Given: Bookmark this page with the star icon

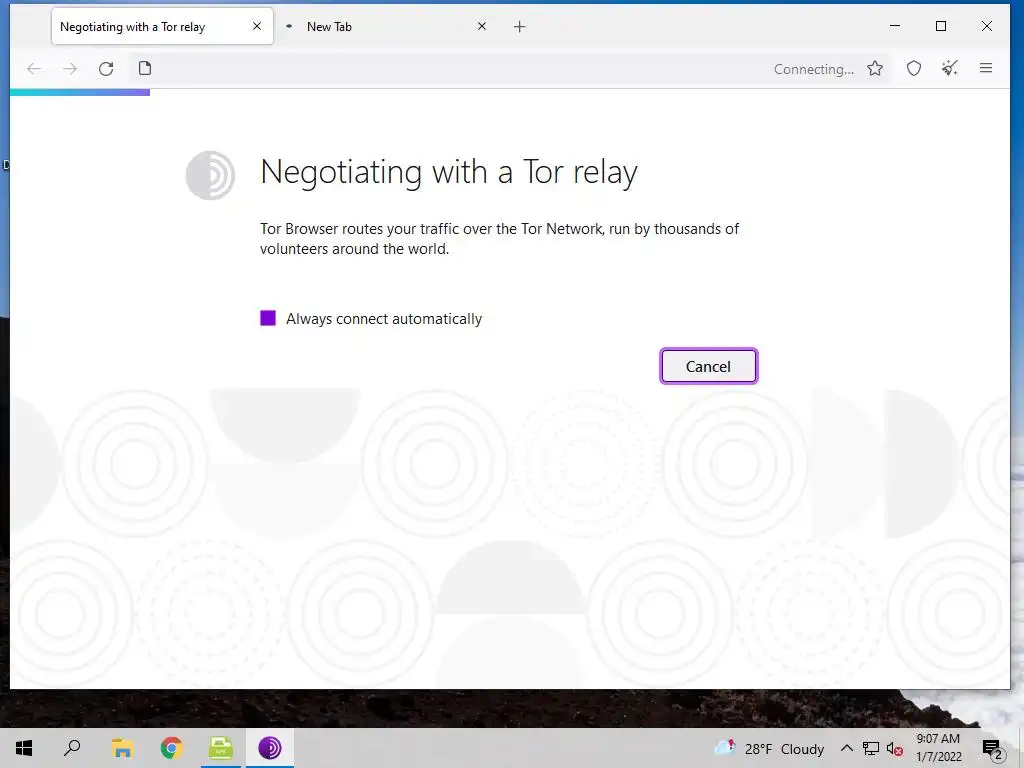Looking at the screenshot, I should 875,69.
